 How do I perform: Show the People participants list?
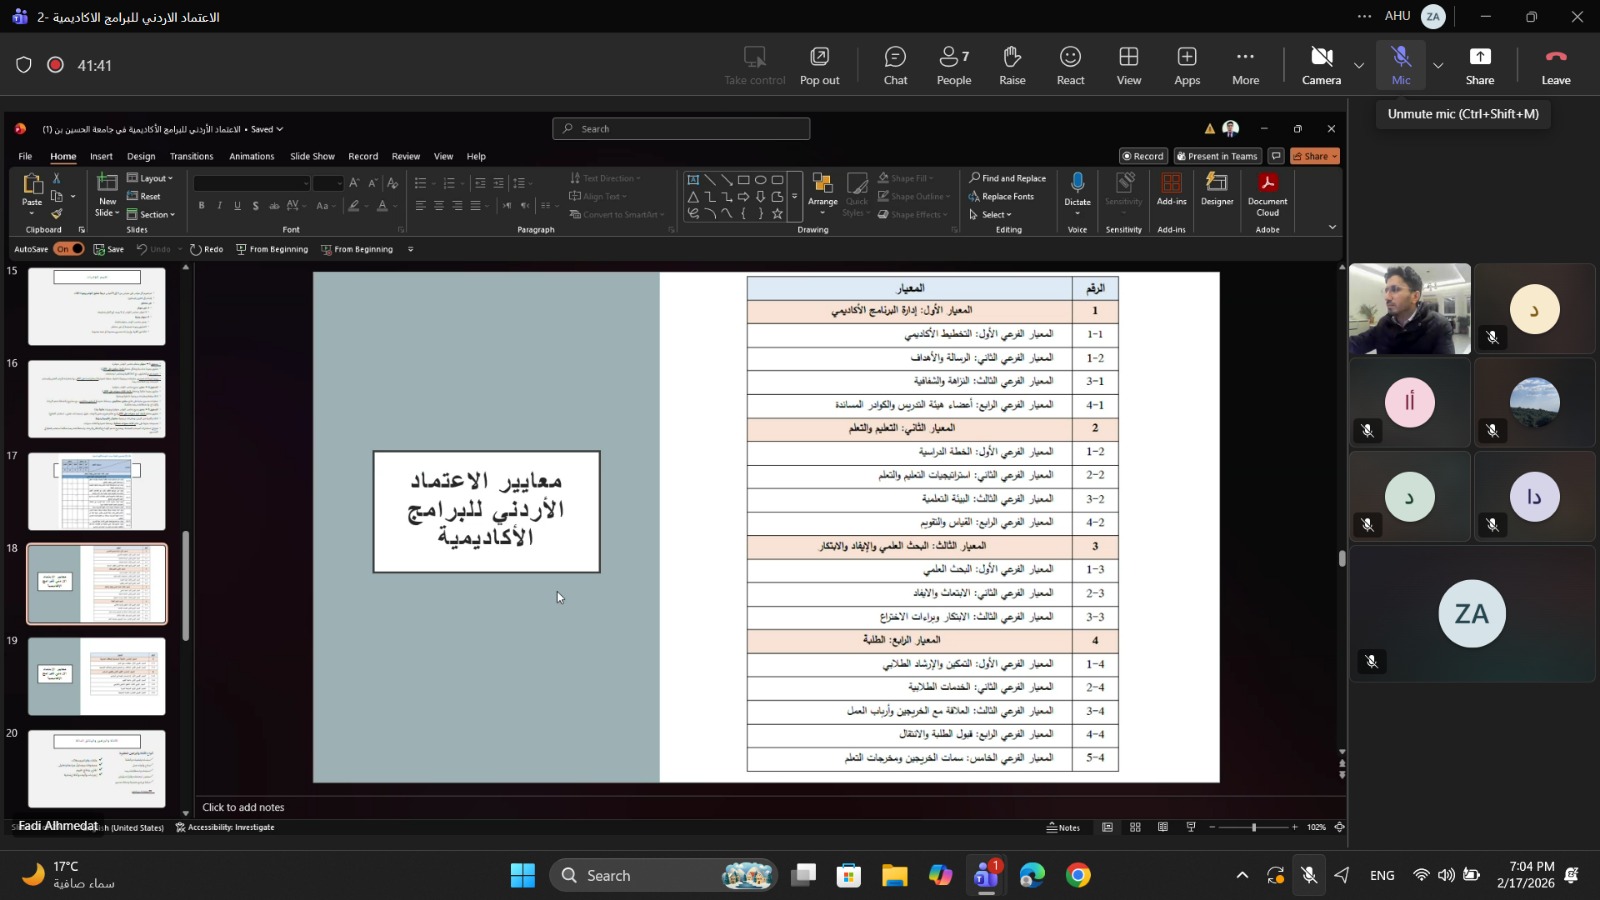(x=953, y=66)
